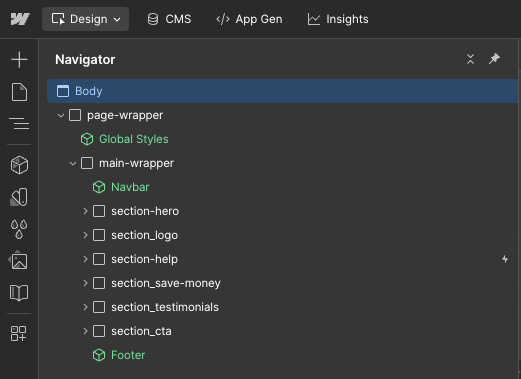Open the Style selectors droplets icon
This screenshot has height=379, width=521.
pos(19,229)
